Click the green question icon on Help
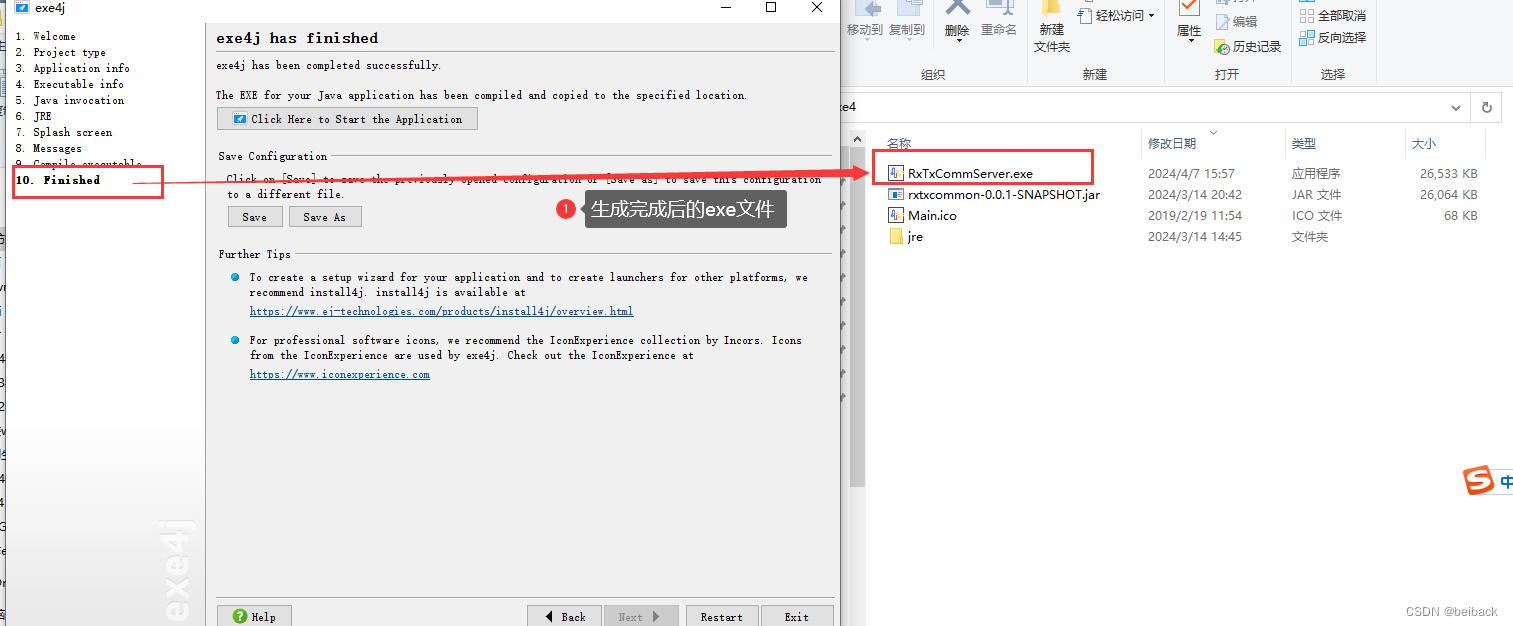Screen dimensions: 1513x626 pos(239,616)
